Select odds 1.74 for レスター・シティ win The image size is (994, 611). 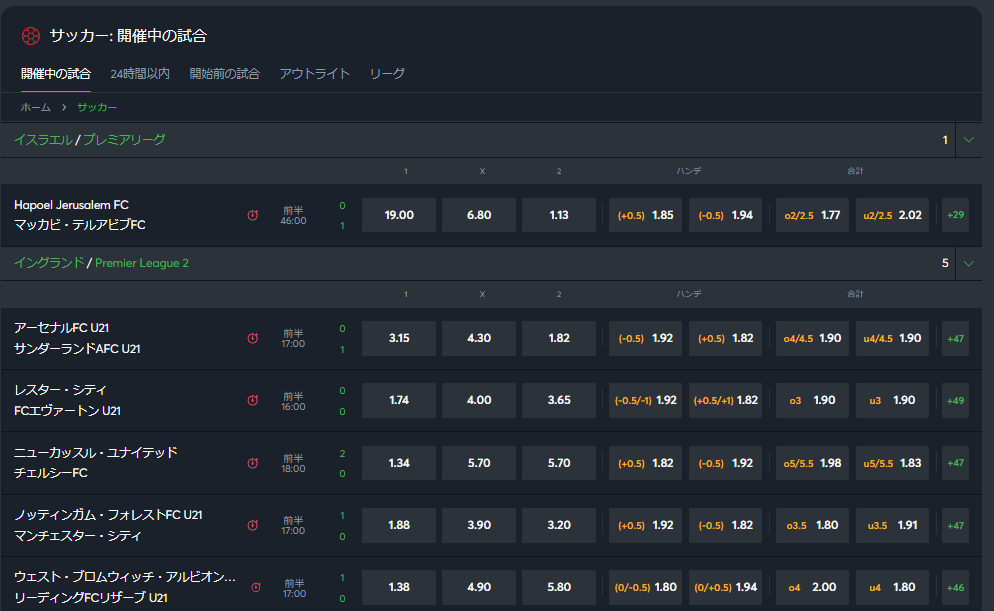click(x=399, y=400)
